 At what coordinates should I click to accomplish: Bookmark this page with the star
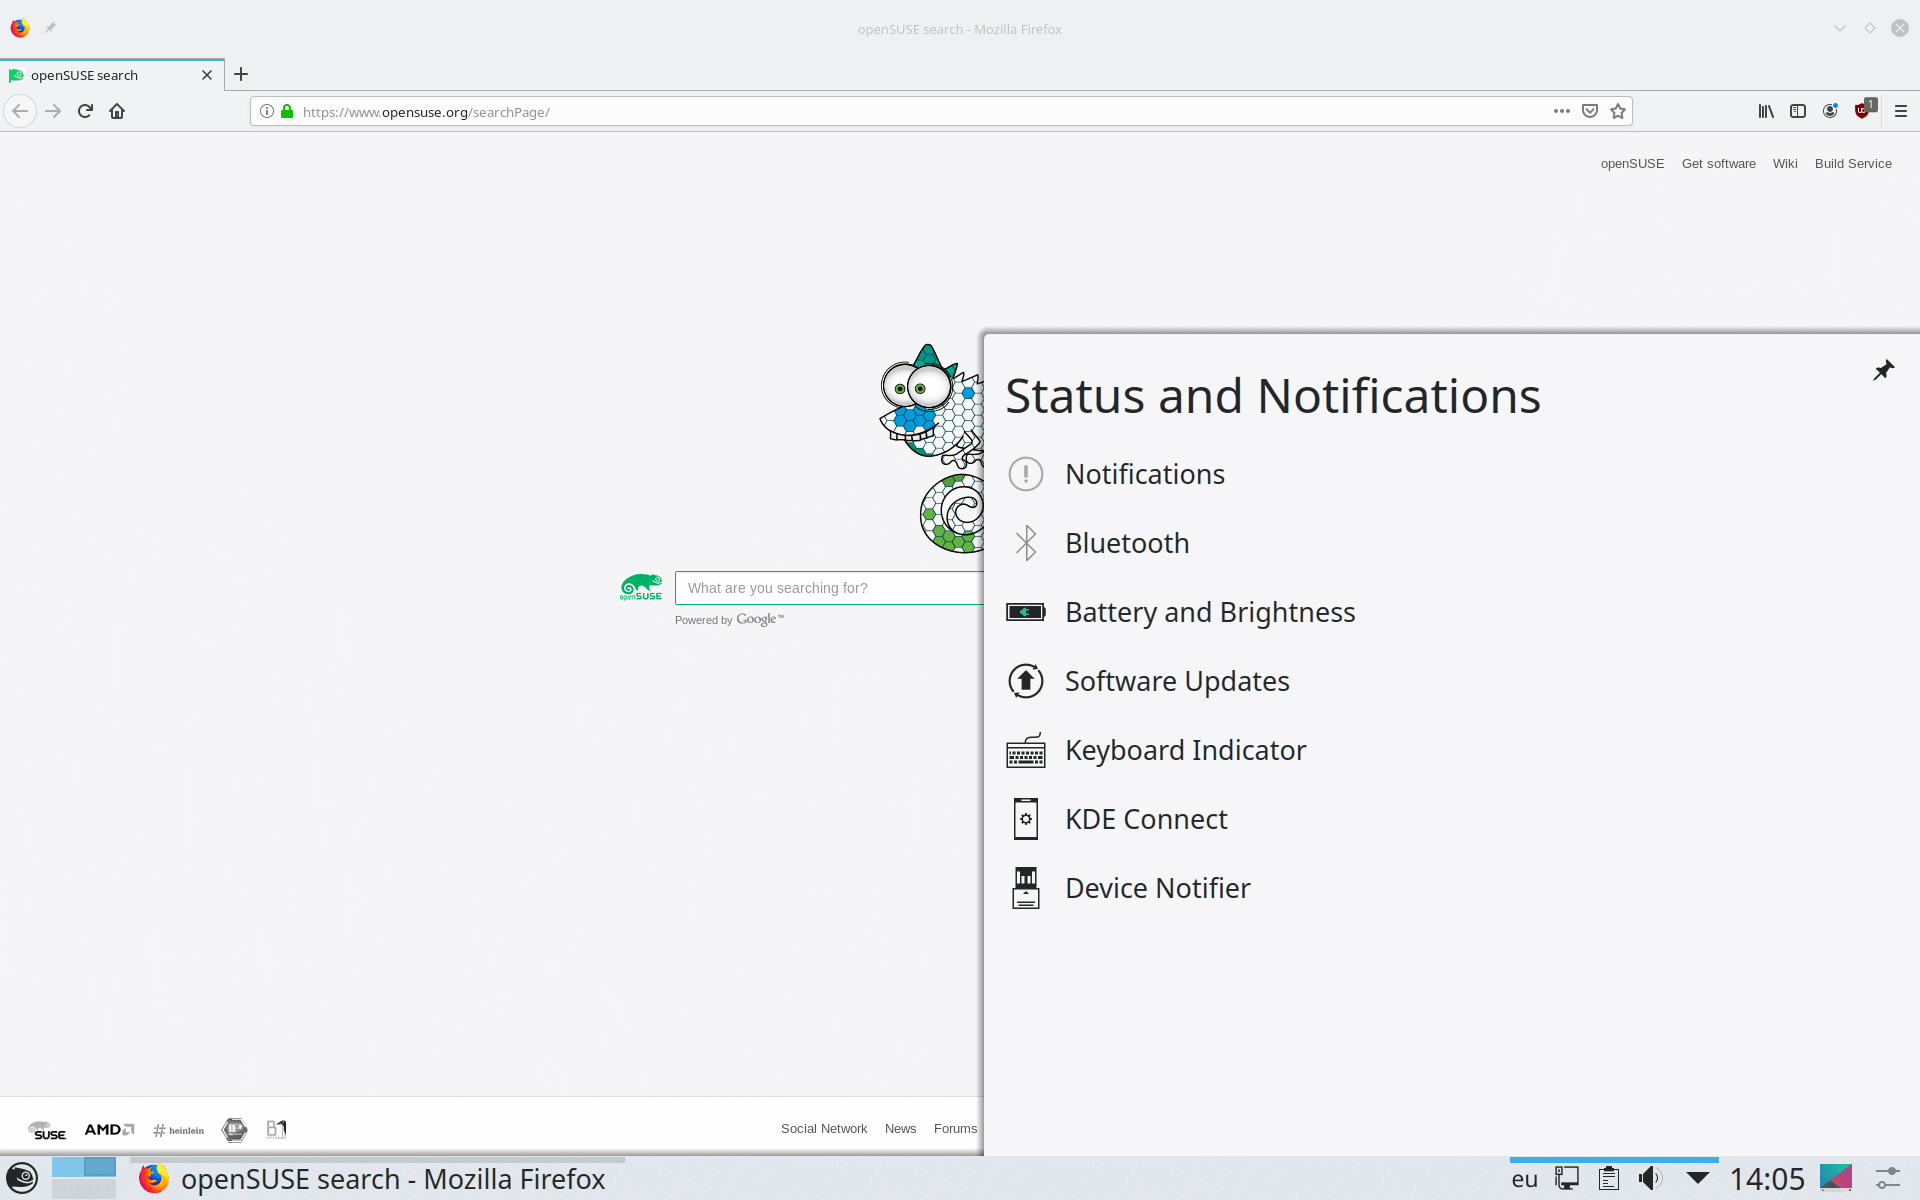[1618, 111]
